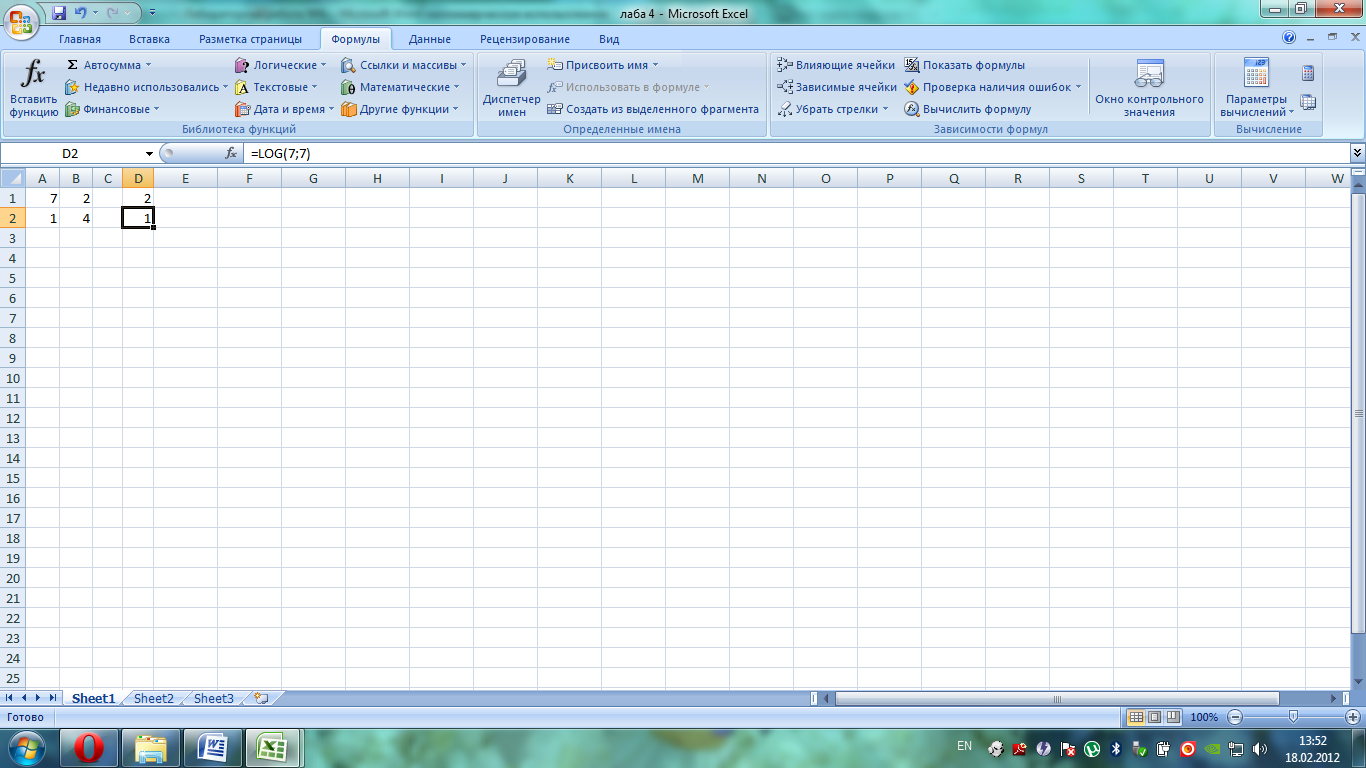
Task: Trace dependents with Зависимые ячейки
Action: pos(837,87)
